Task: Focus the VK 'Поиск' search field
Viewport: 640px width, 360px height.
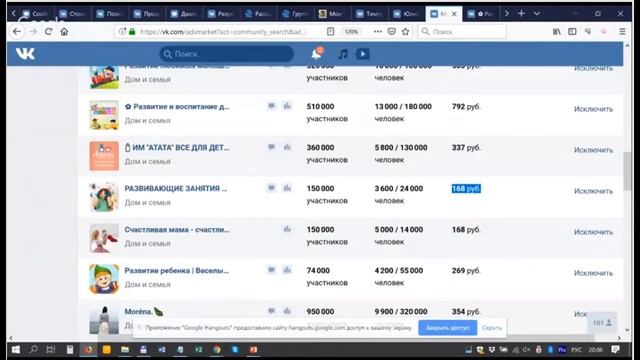Action: click(x=227, y=54)
